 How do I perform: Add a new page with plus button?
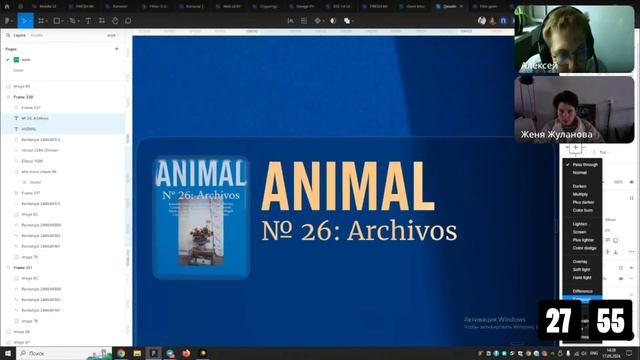[117, 49]
